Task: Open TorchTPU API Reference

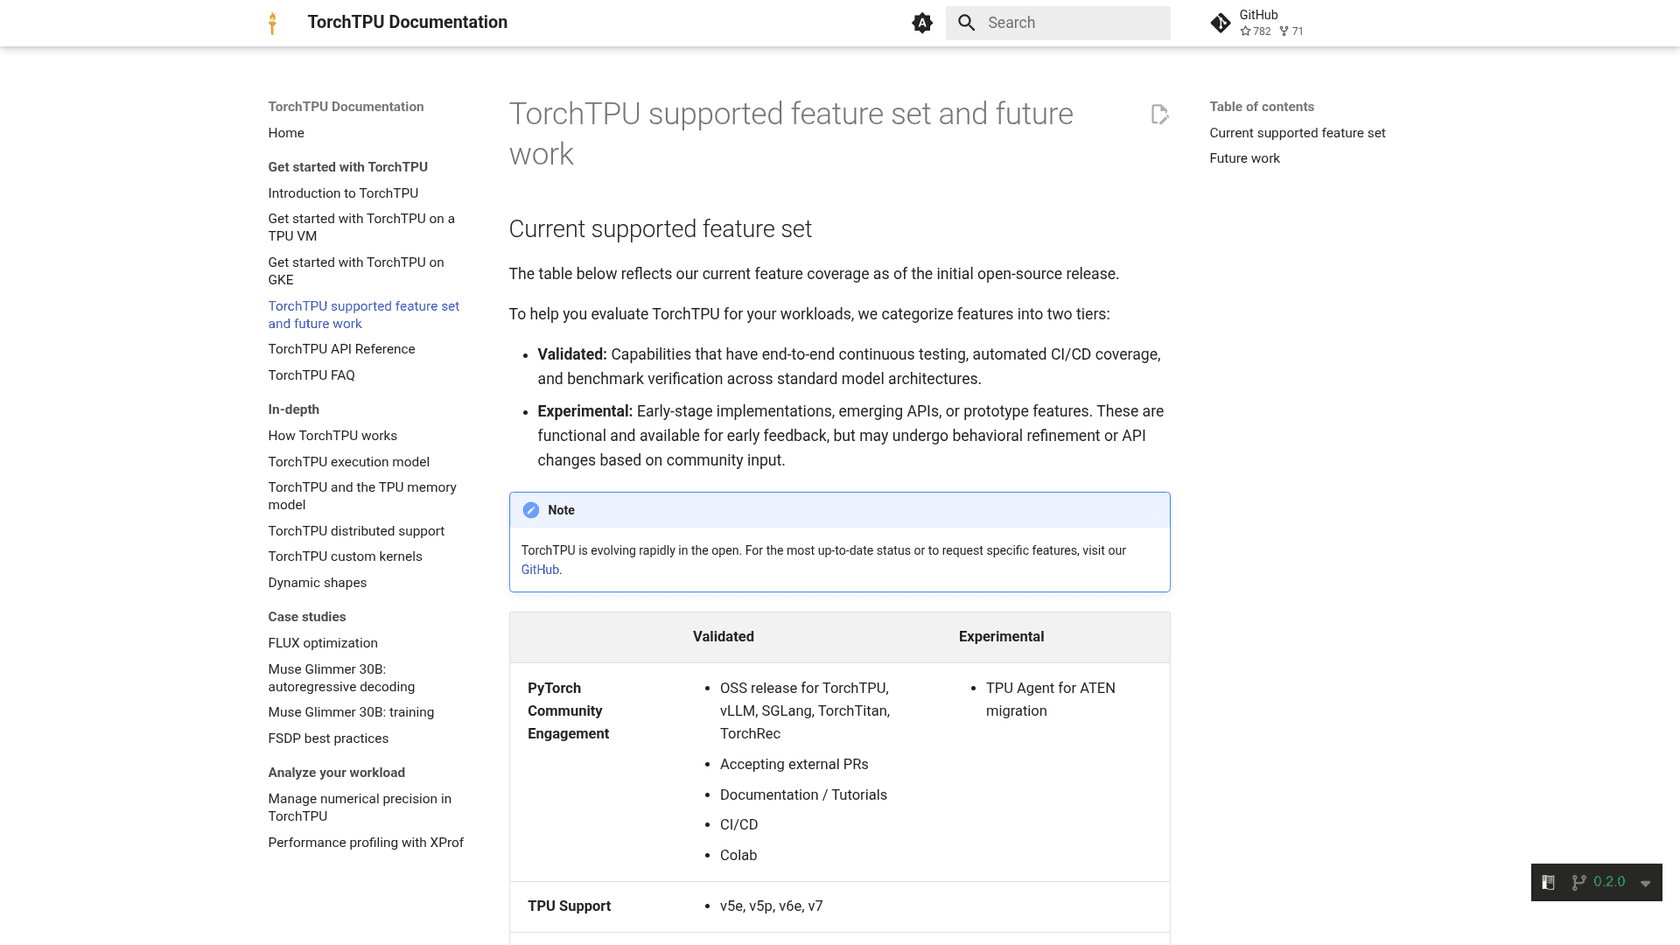Action: pyautogui.click(x=341, y=349)
